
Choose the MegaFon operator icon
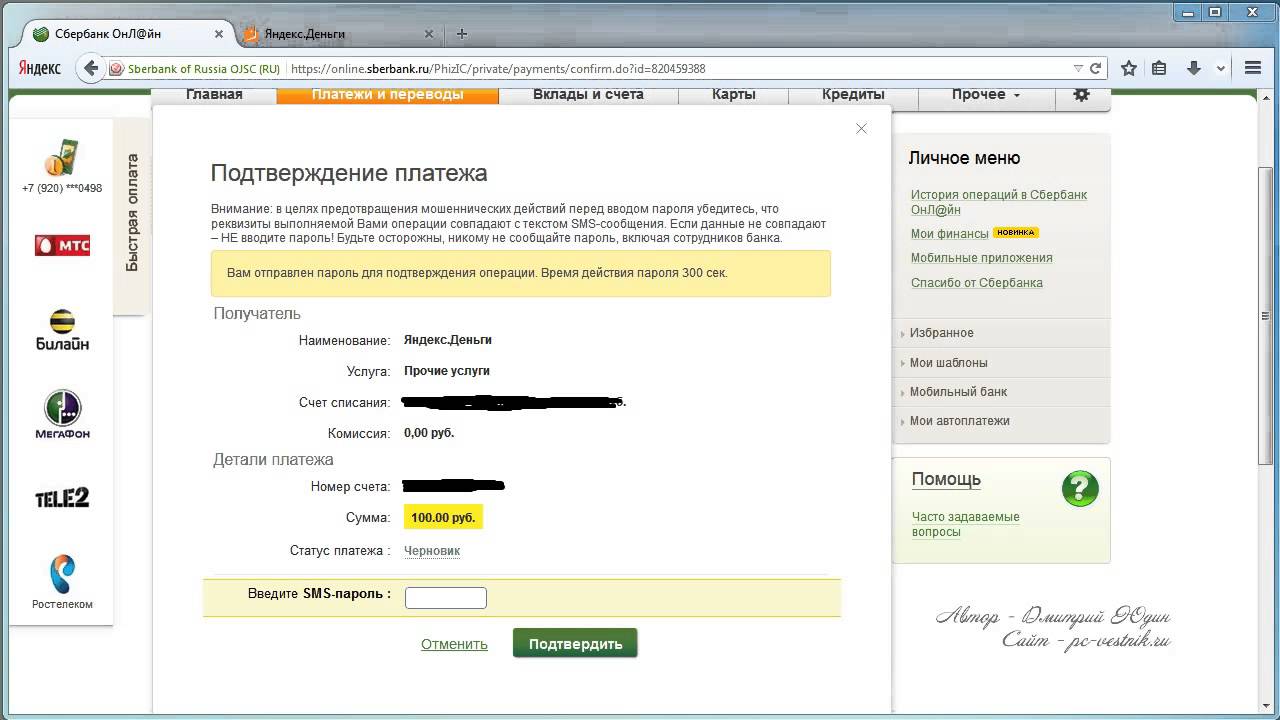pos(62,412)
